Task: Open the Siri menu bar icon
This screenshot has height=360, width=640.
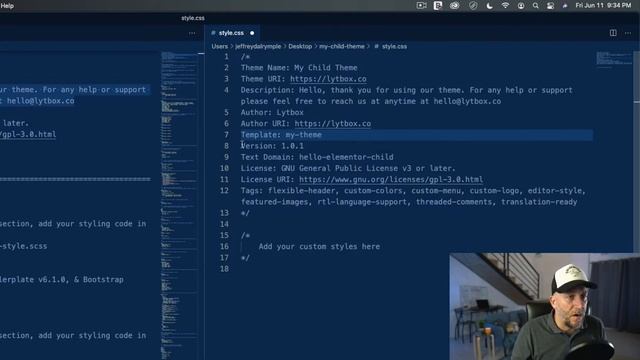Action: click(x=565, y=6)
